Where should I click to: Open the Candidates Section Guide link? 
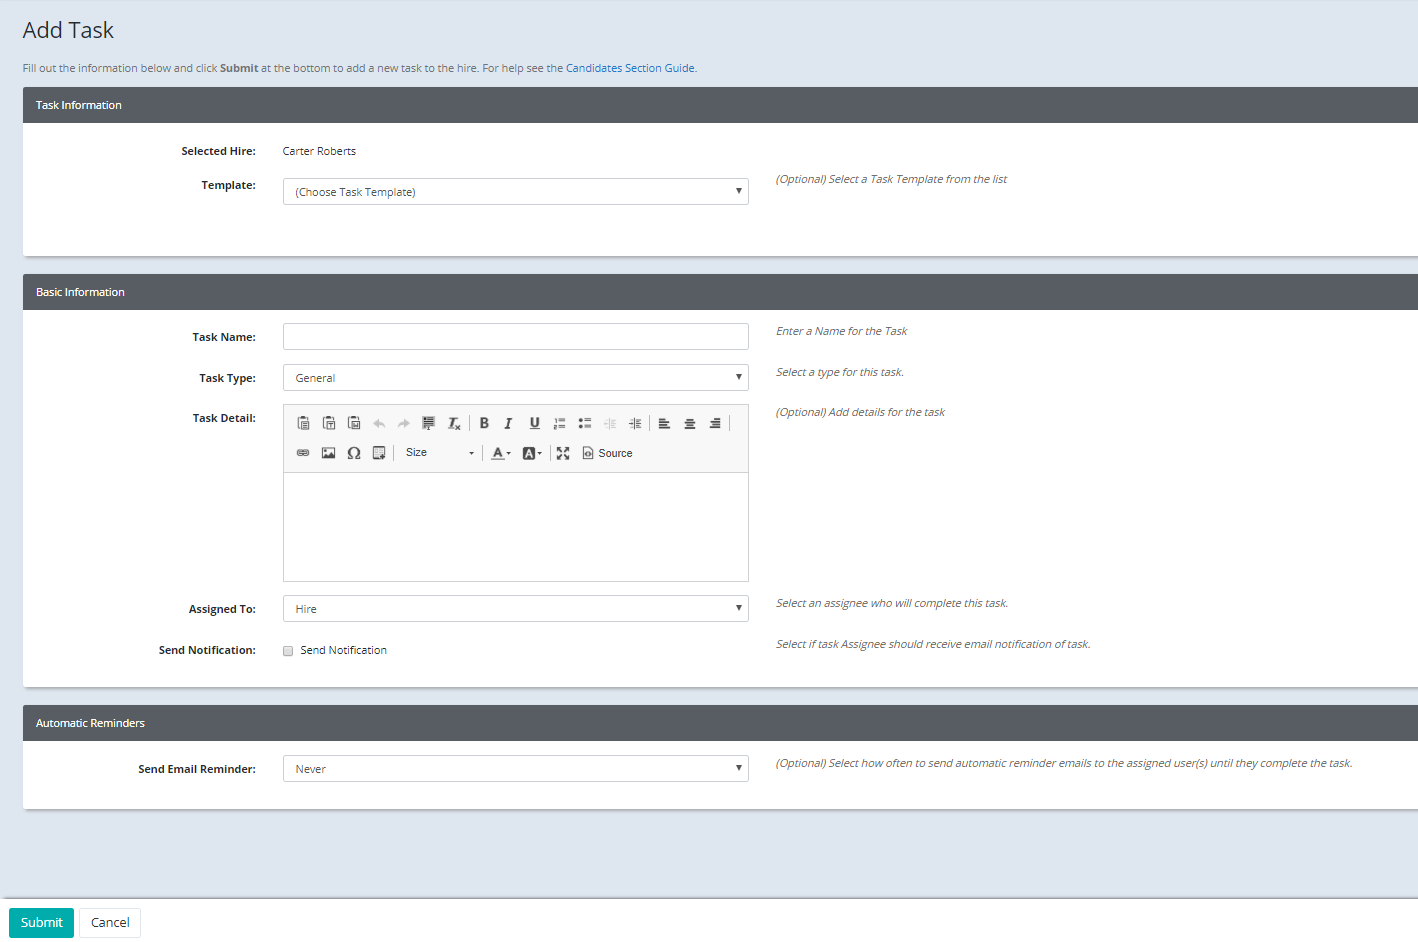coord(630,67)
